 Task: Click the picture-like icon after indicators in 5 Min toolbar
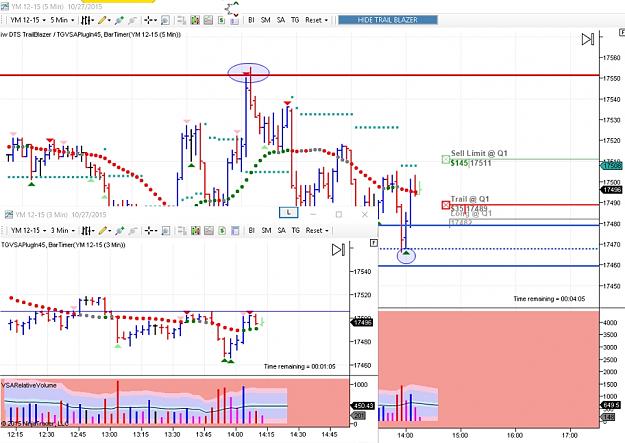coord(208,20)
